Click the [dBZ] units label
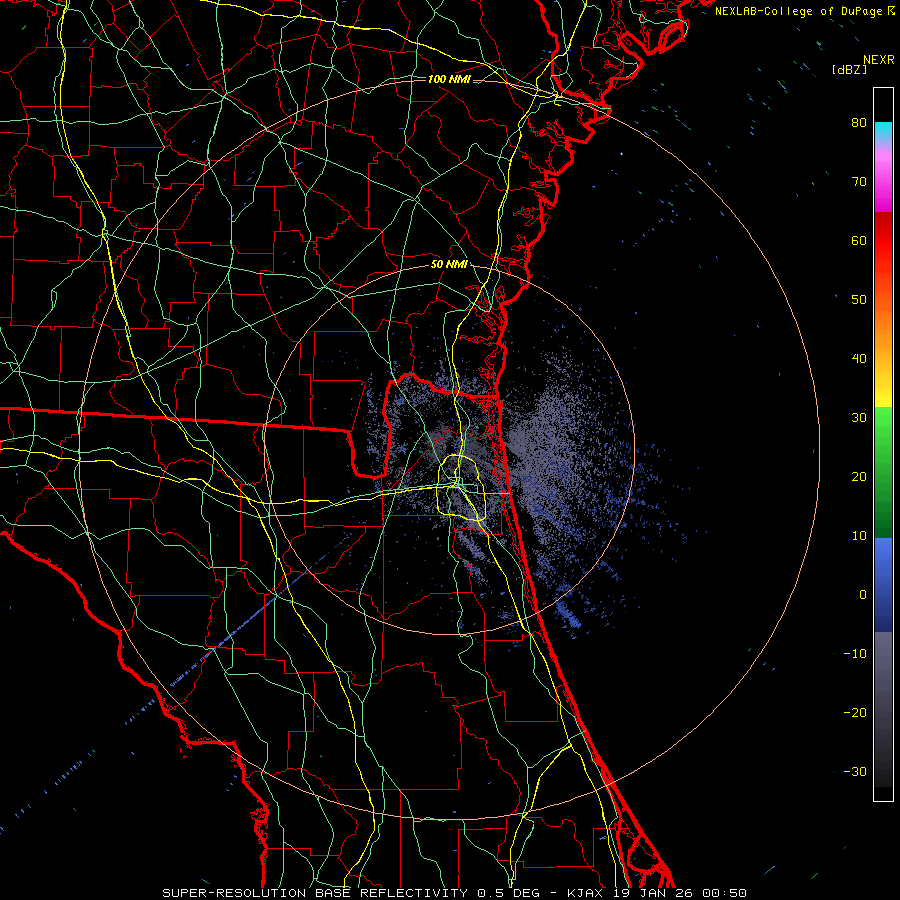Screen dimensions: 900x900 point(849,70)
